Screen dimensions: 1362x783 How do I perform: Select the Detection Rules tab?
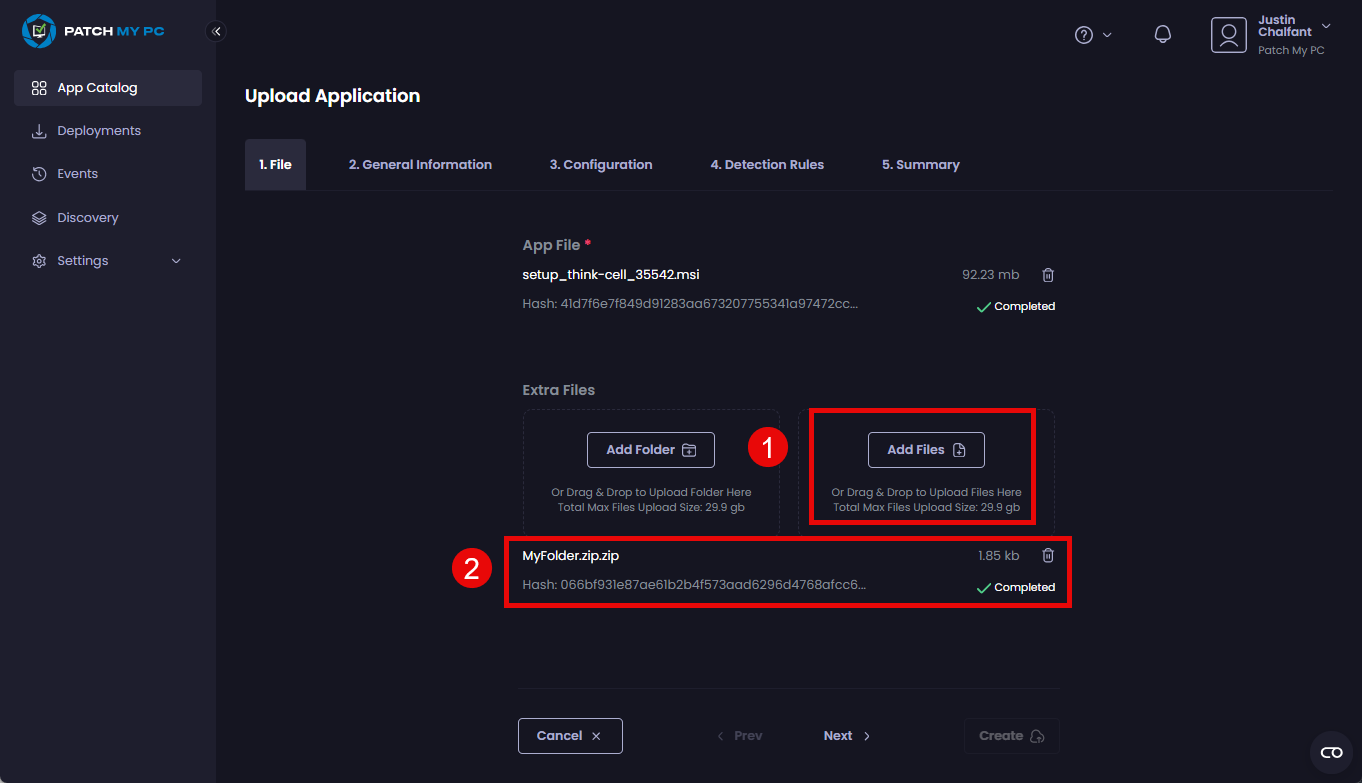767,165
